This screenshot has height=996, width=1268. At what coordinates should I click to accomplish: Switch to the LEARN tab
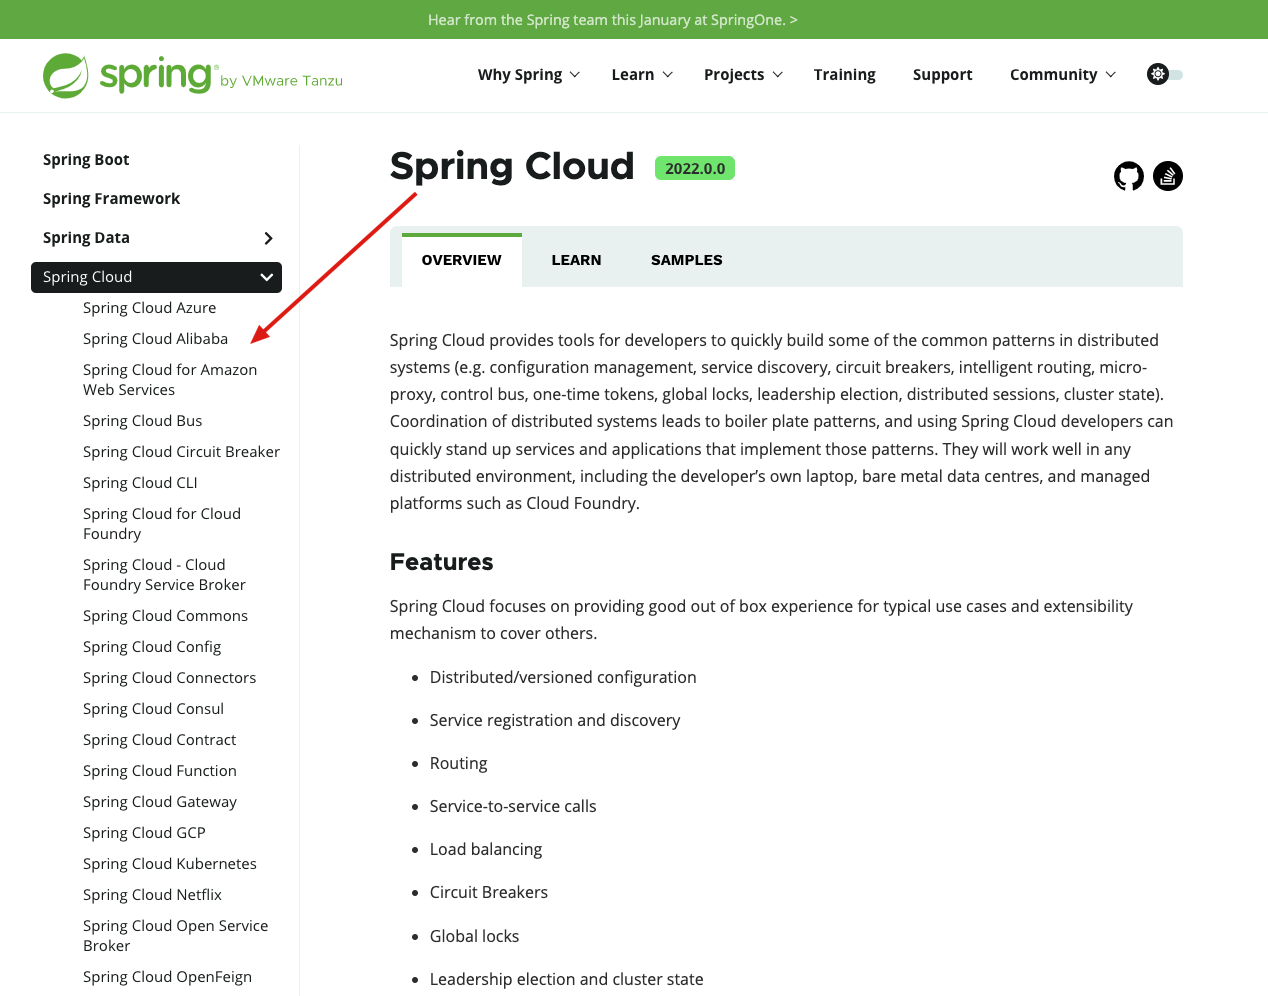[x=576, y=259]
